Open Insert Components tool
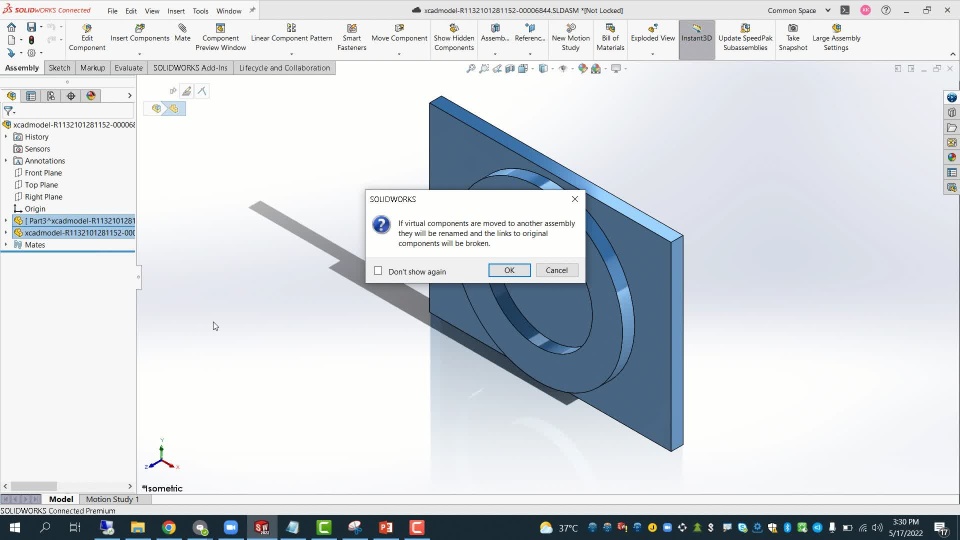This screenshot has width=960, height=540. [140, 33]
